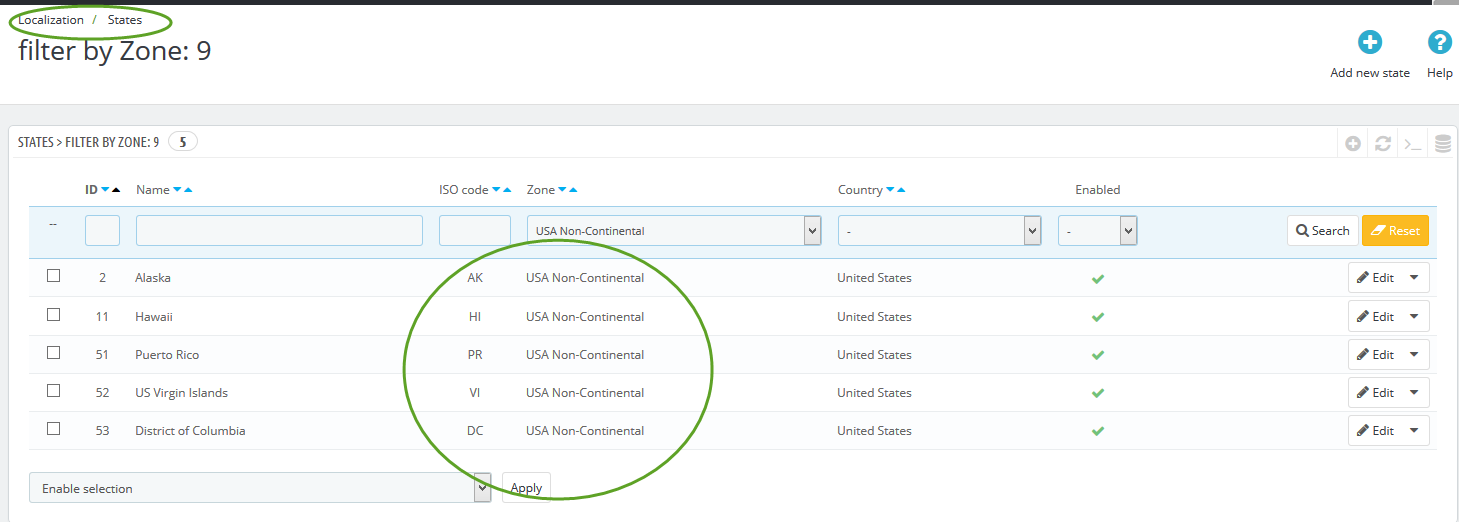1459x522 pixels.
Task: Open the States breadcrumb link
Action: tap(125, 20)
